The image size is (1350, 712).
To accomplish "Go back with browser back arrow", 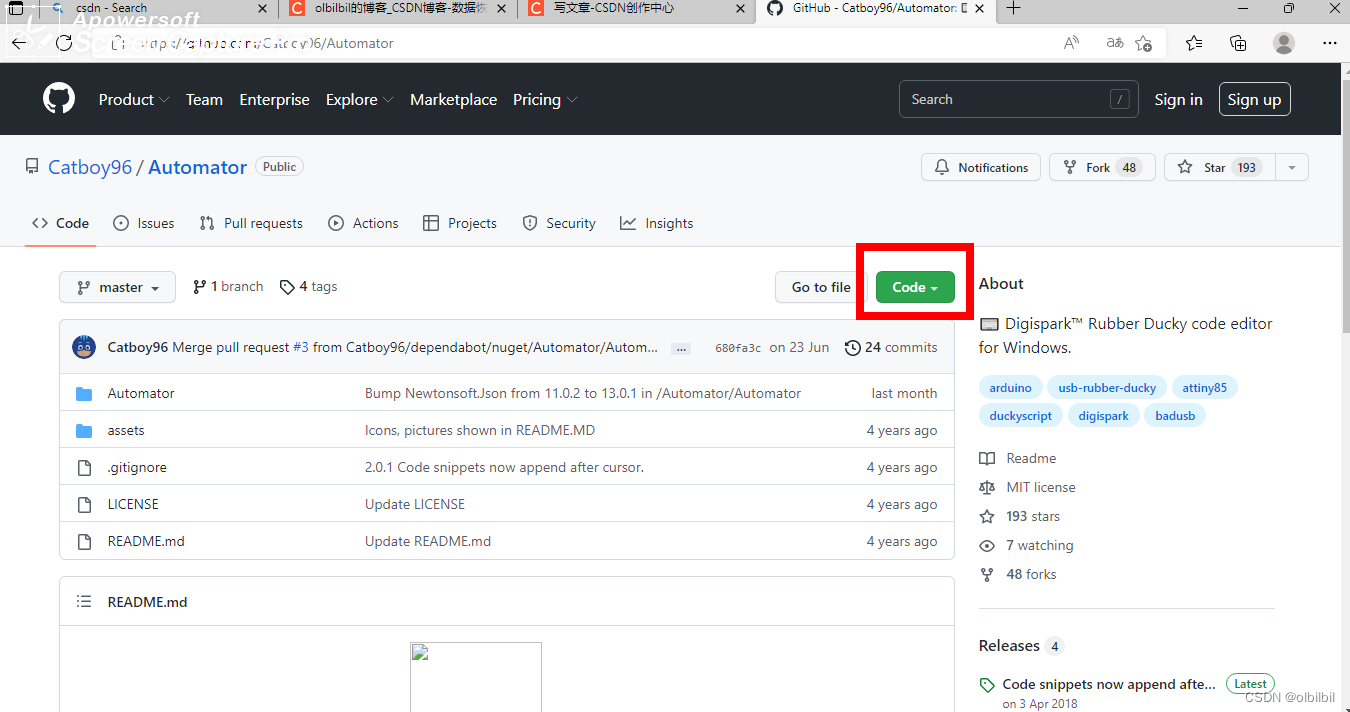I will pyautogui.click(x=19, y=43).
